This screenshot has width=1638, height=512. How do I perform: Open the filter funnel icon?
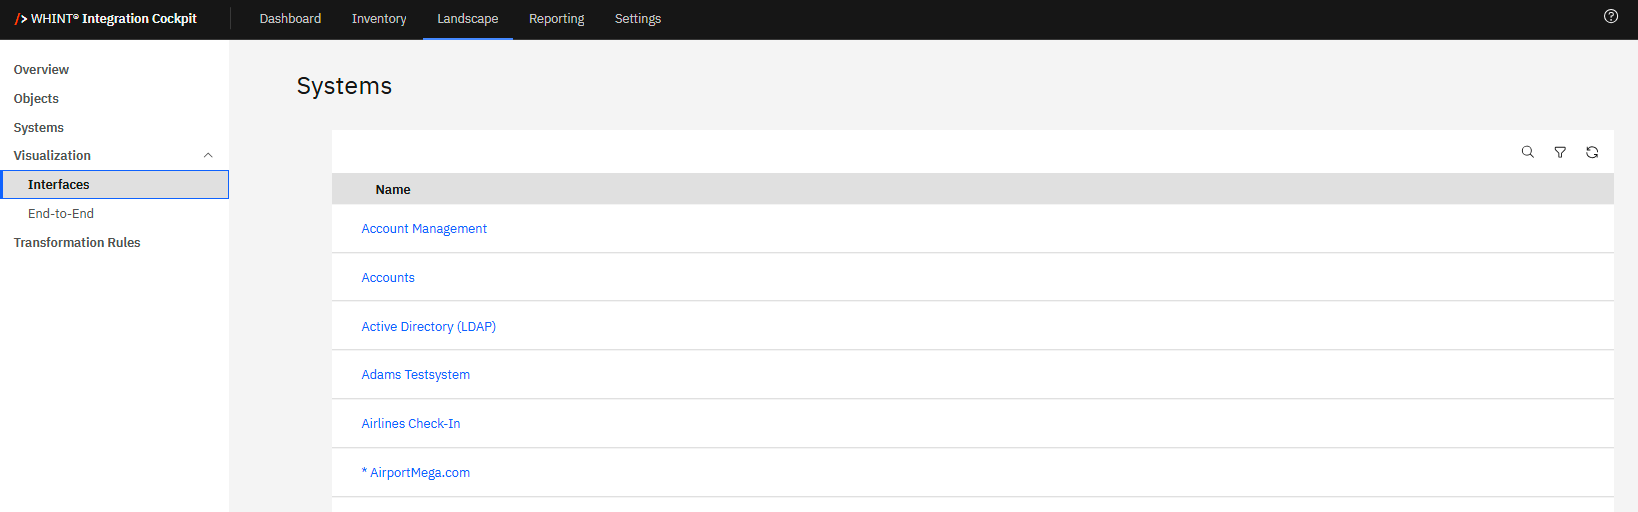[1560, 152]
